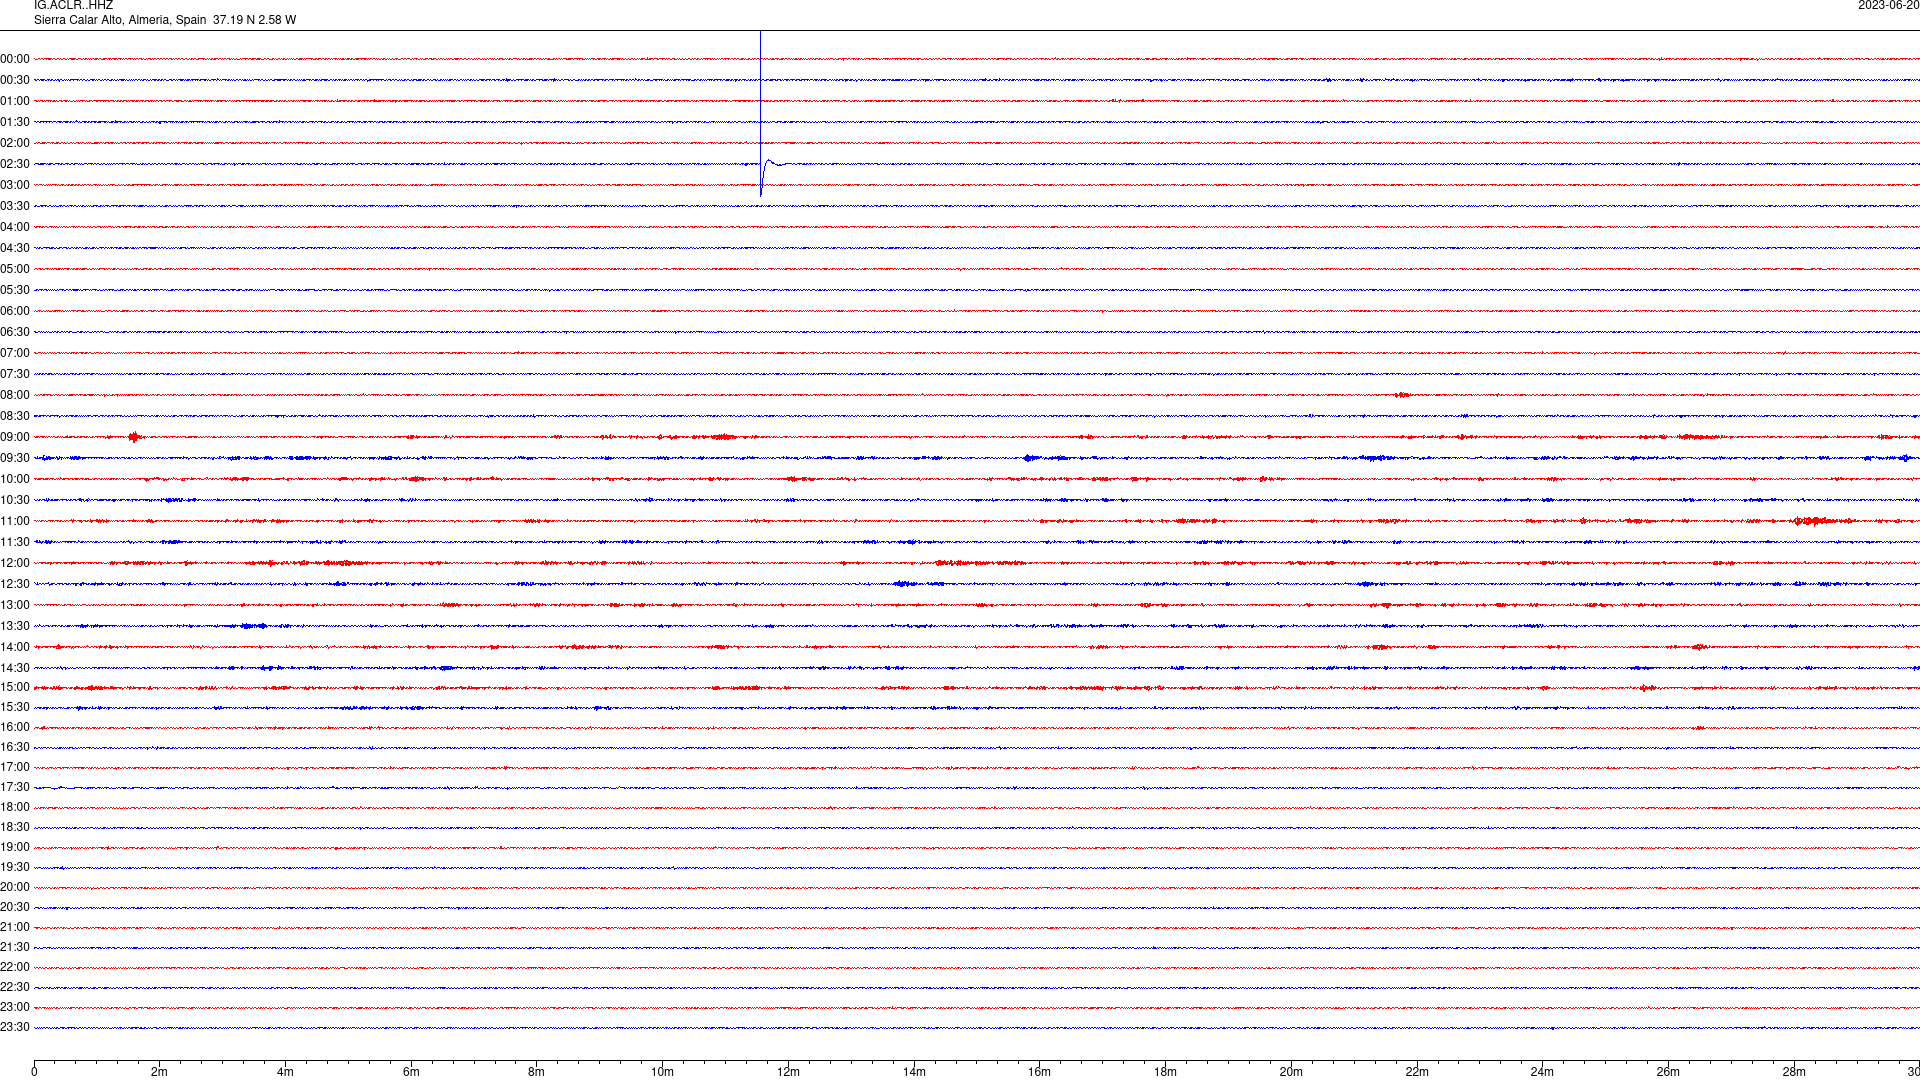Click the 20m tick on the time axis
The image size is (1920, 1080).
click(x=1291, y=1072)
